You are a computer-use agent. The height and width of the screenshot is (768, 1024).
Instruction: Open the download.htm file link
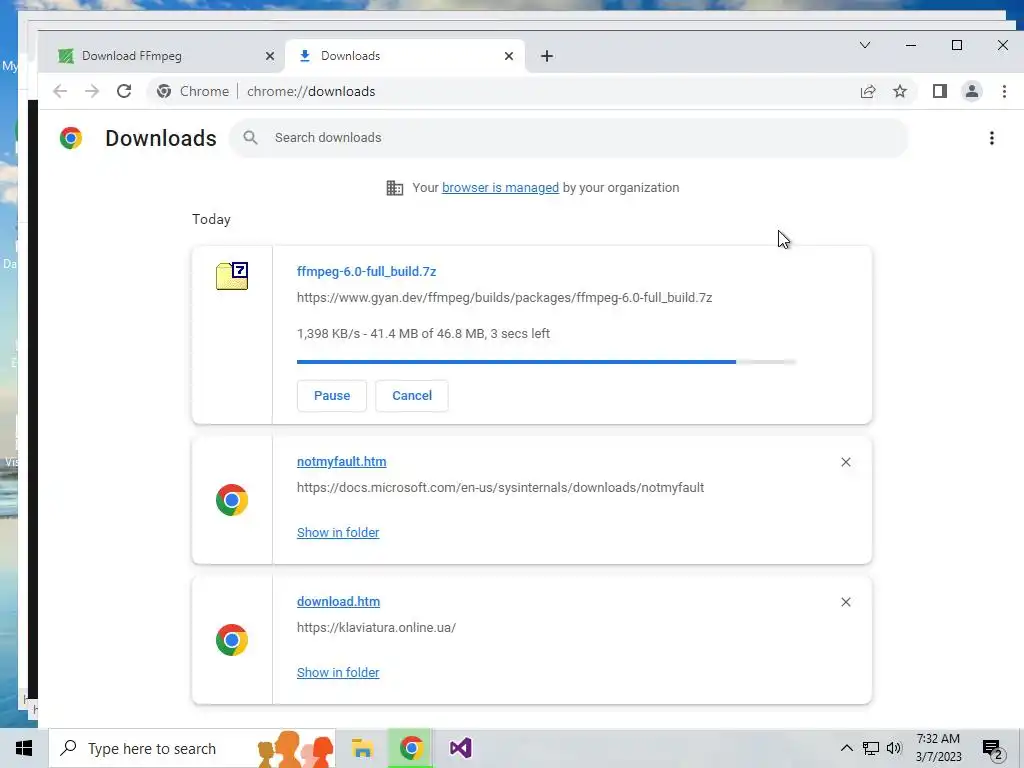[x=338, y=601]
